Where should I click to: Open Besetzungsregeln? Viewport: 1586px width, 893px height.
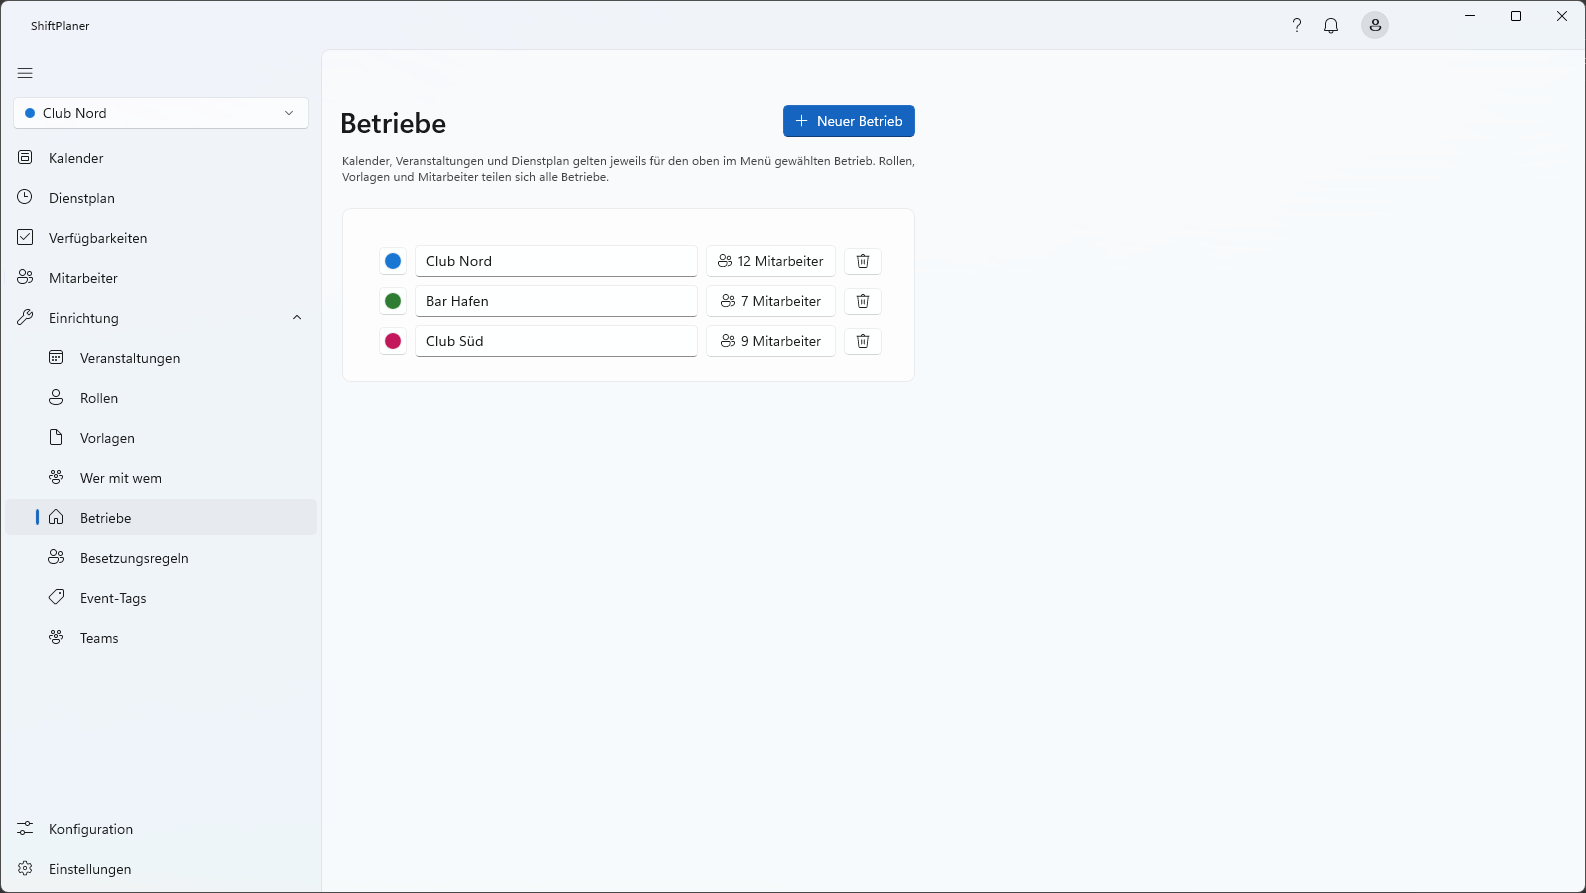point(161,558)
